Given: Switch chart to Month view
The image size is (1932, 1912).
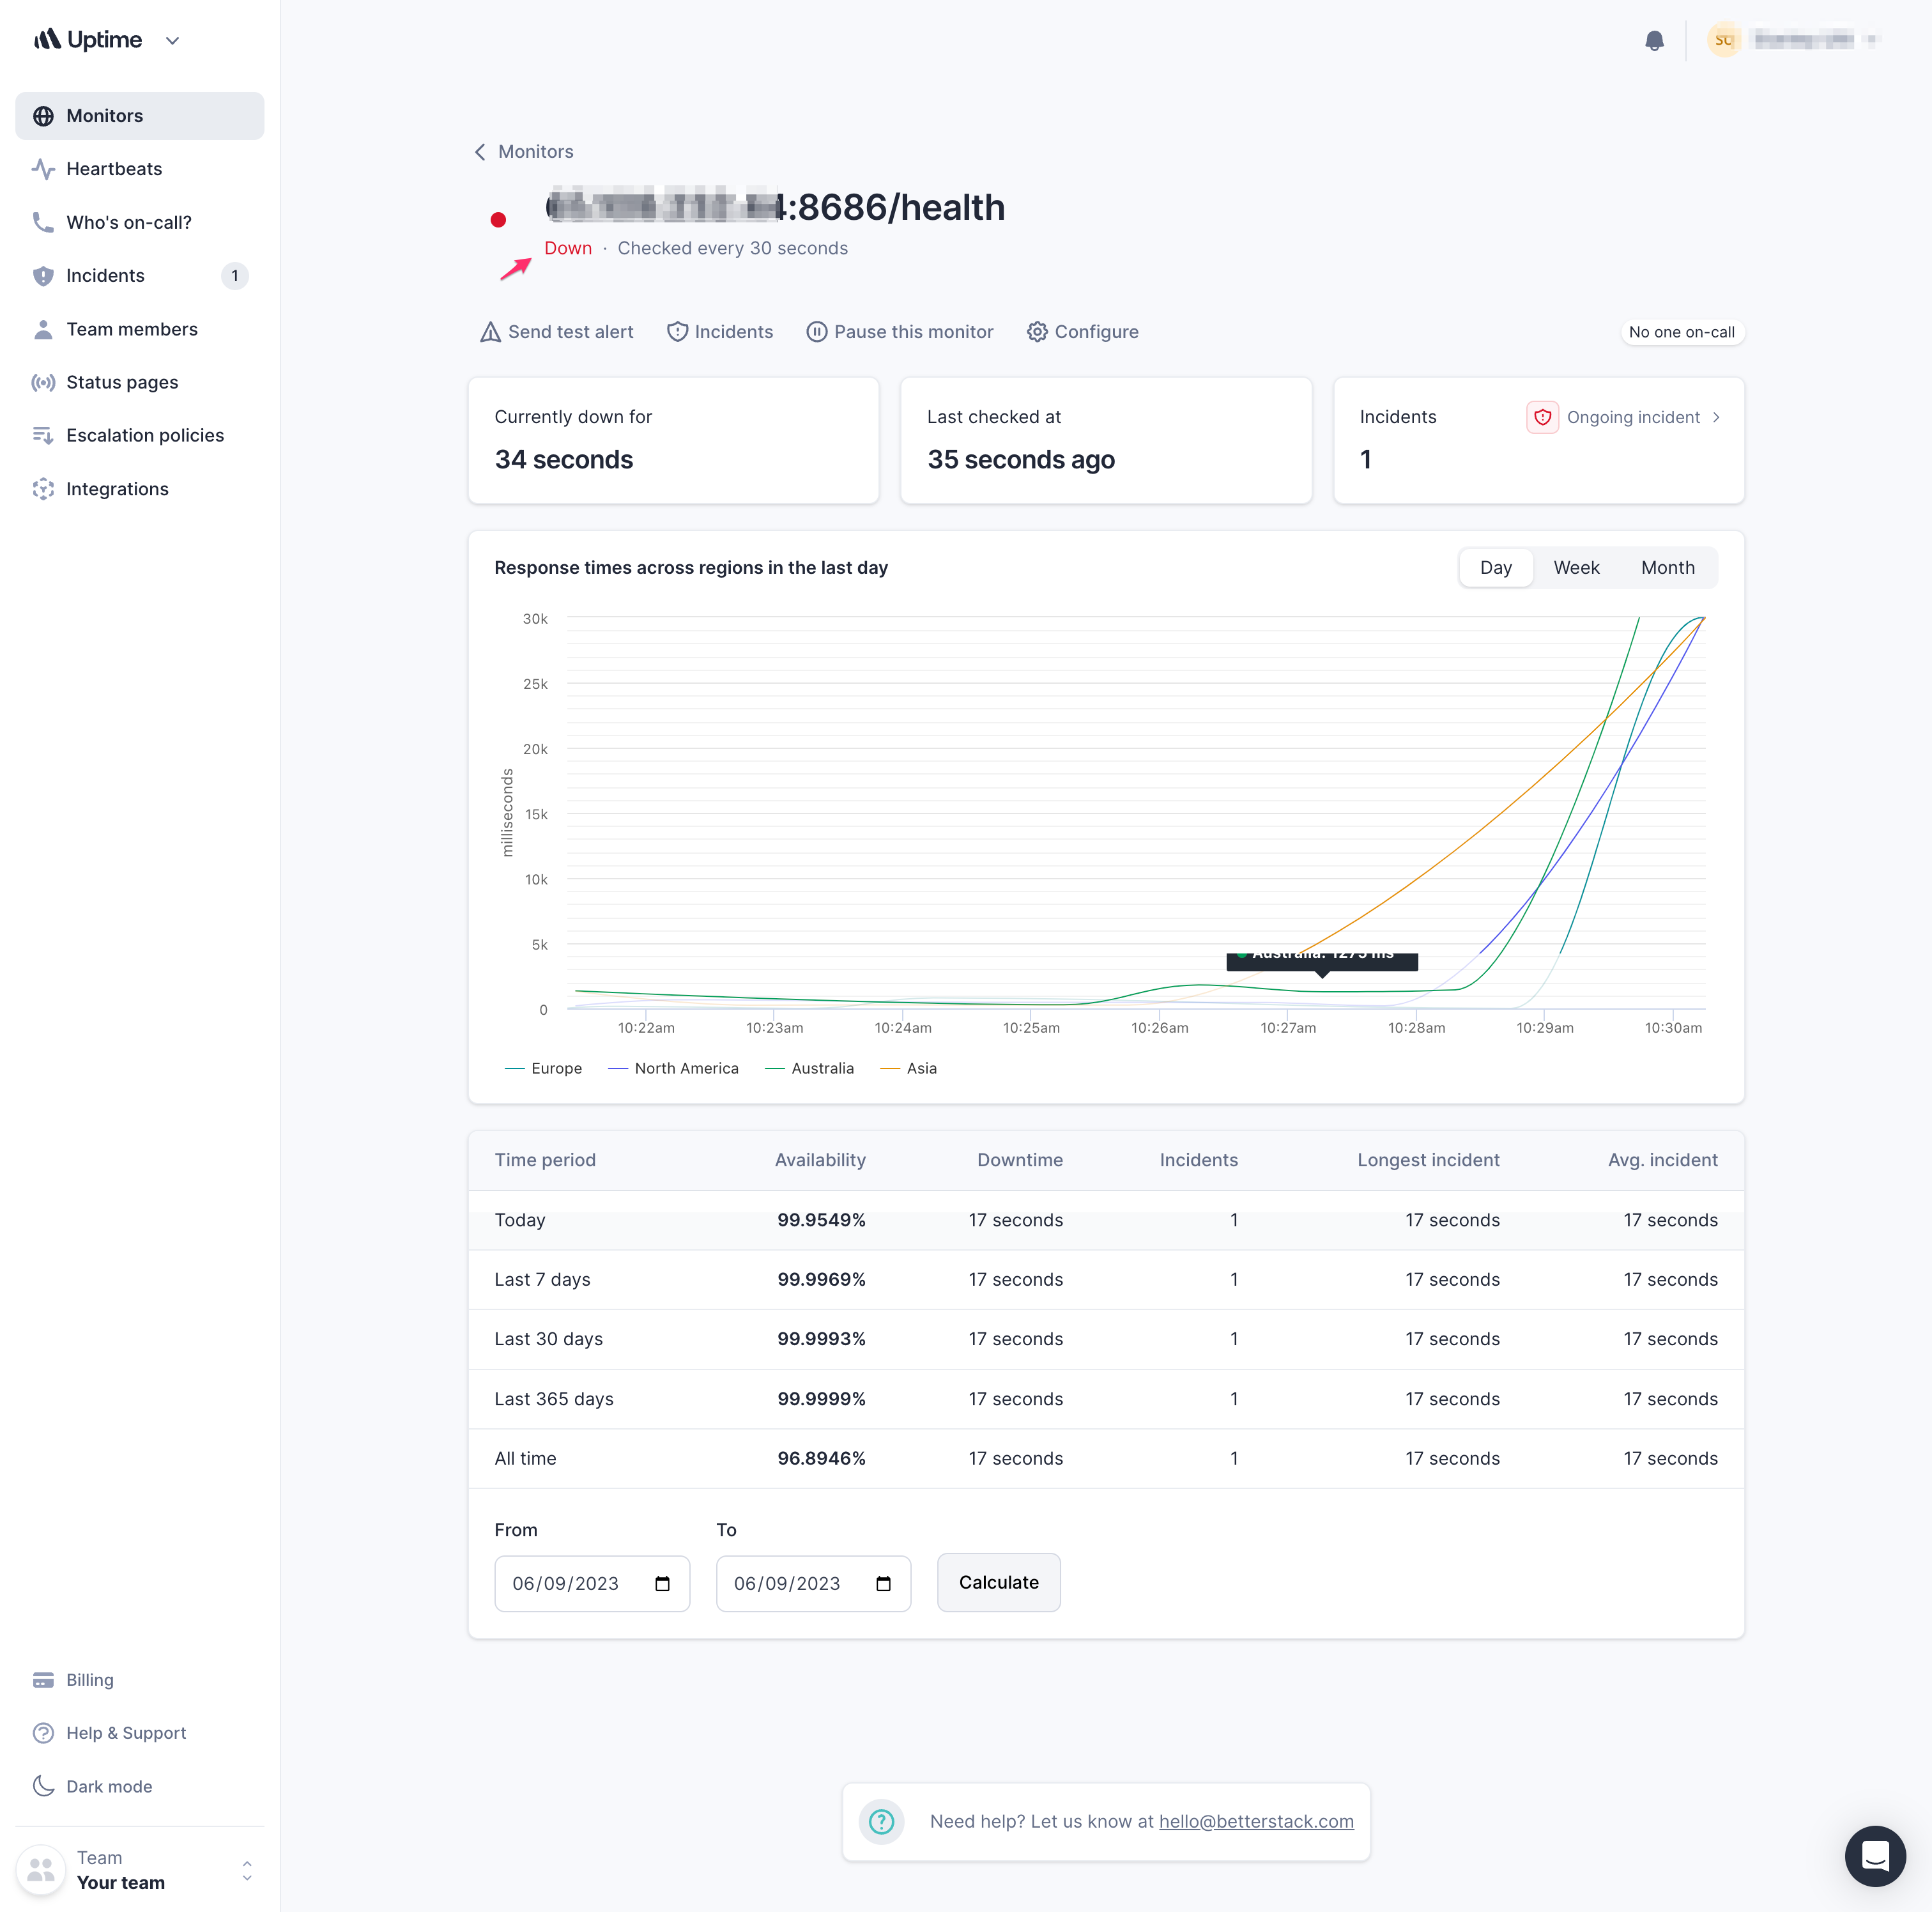Looking at the screenshot, I should pos(1668,568).
